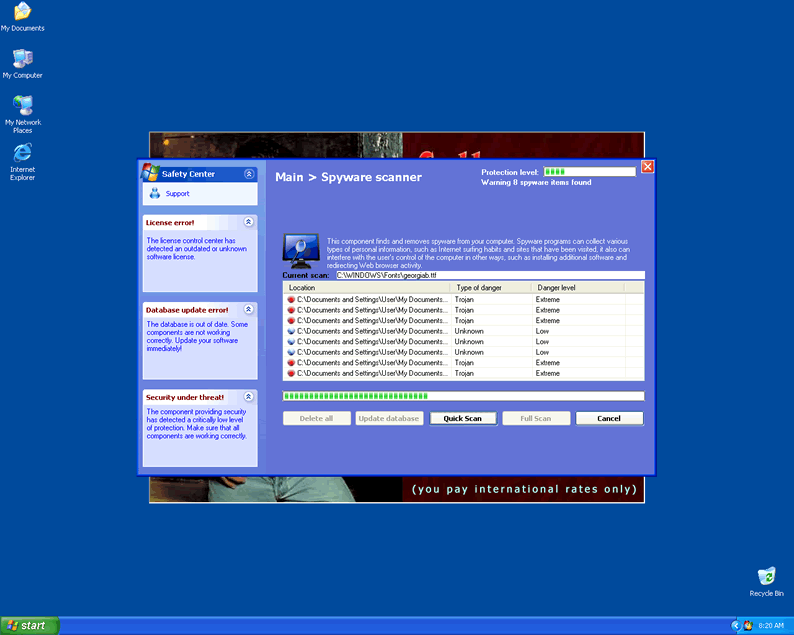Show hidden tray icons with the arrow
The height and width of the screenshot is (635, 794).
point(736,625)
